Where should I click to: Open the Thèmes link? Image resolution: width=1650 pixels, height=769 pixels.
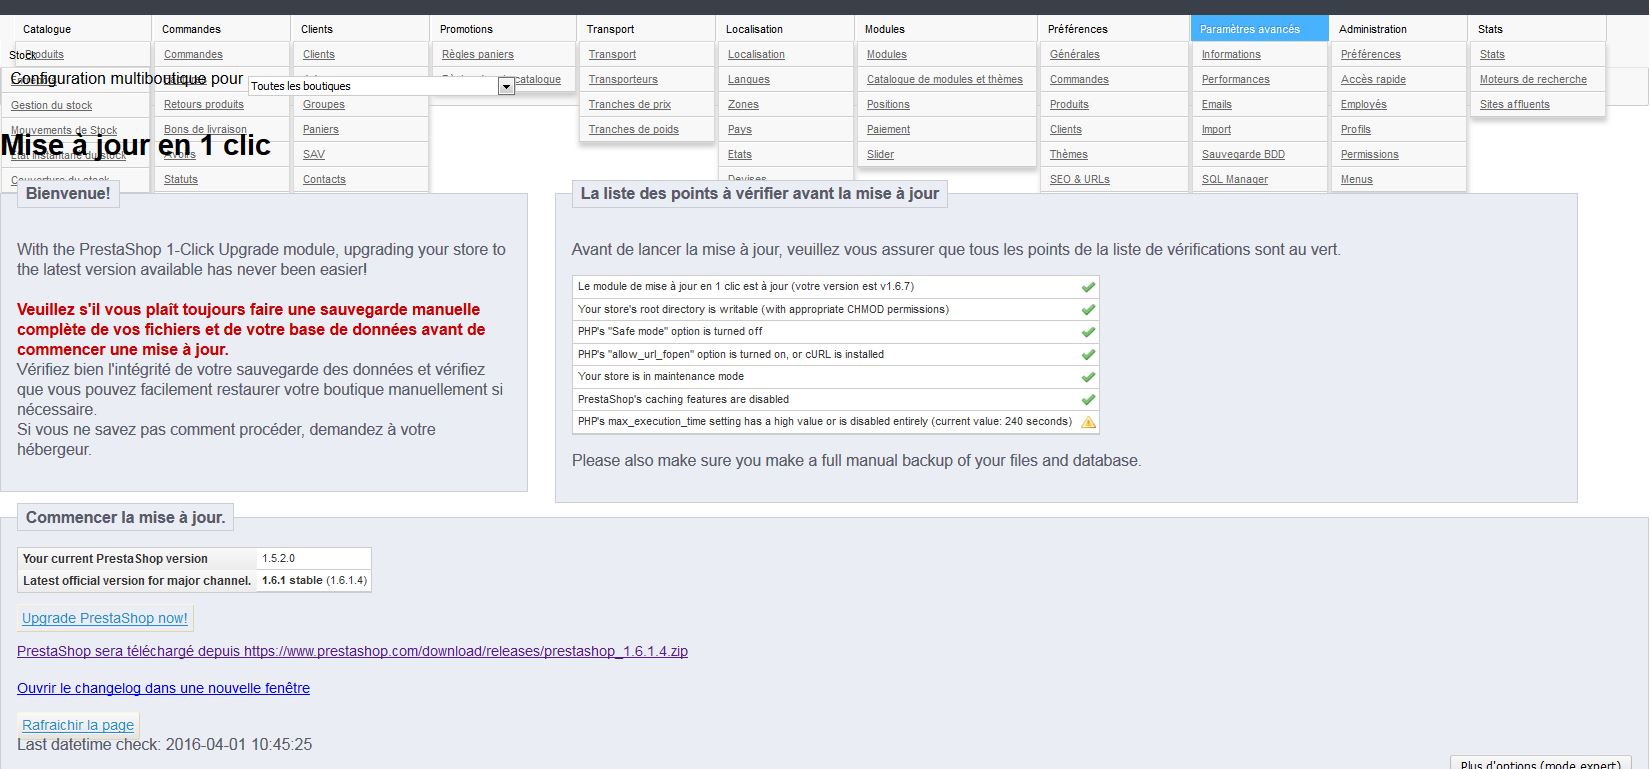click(x=1069, y=154)
